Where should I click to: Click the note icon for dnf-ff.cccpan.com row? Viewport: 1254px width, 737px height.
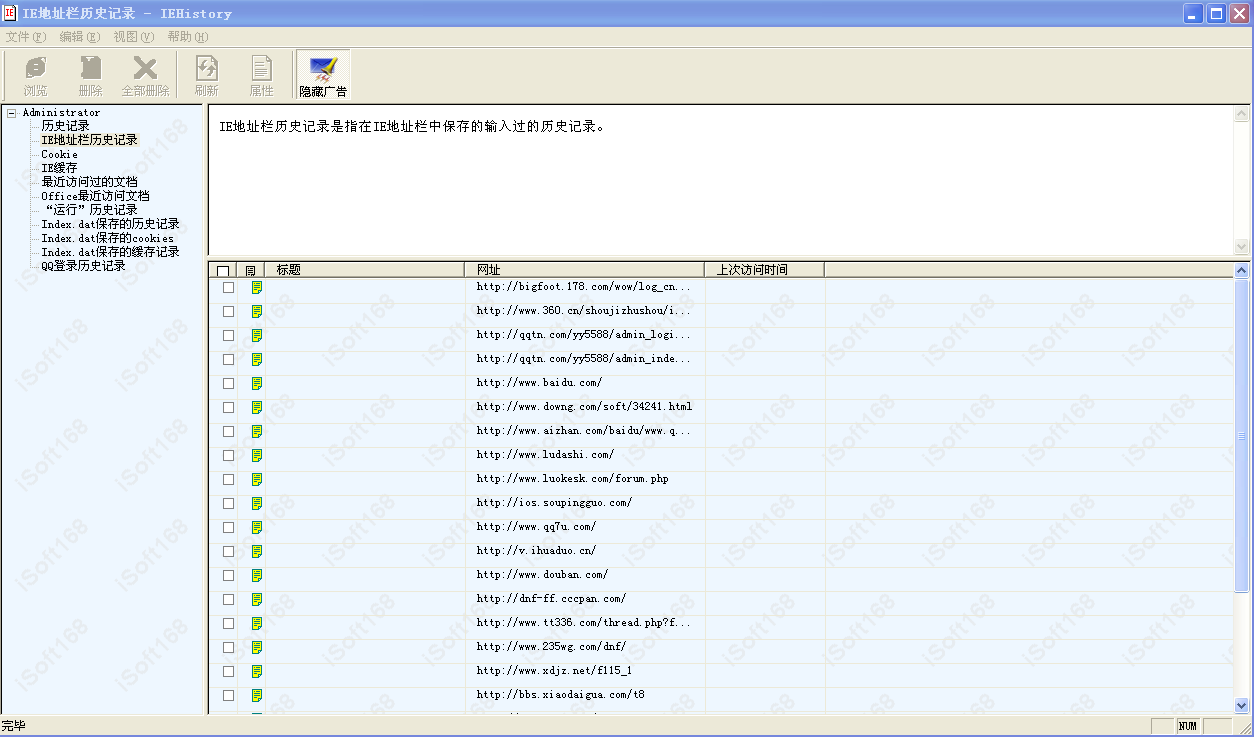257,599
